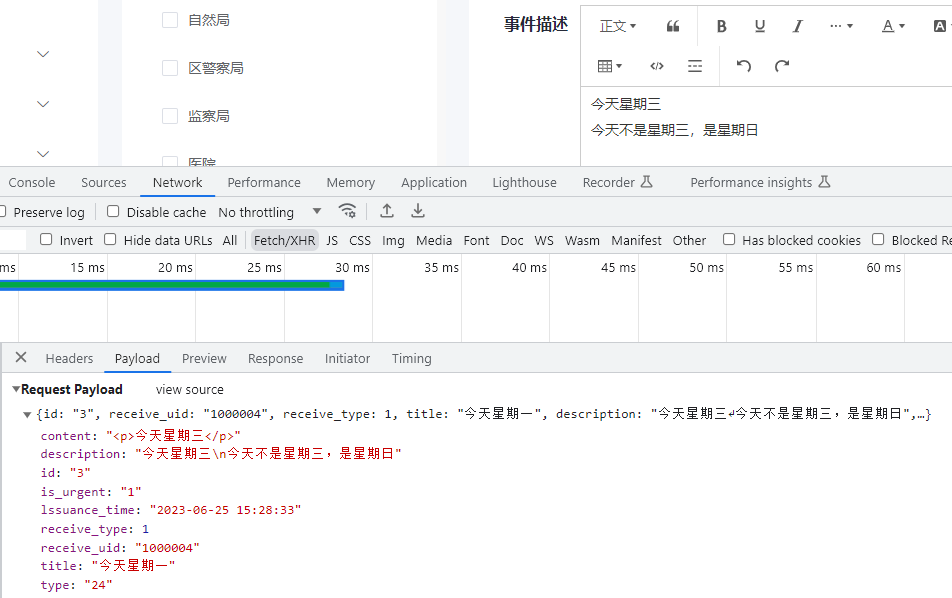Filter requests by Media
The height and width of the screenshot is (598, 952).
click(434, 240)
